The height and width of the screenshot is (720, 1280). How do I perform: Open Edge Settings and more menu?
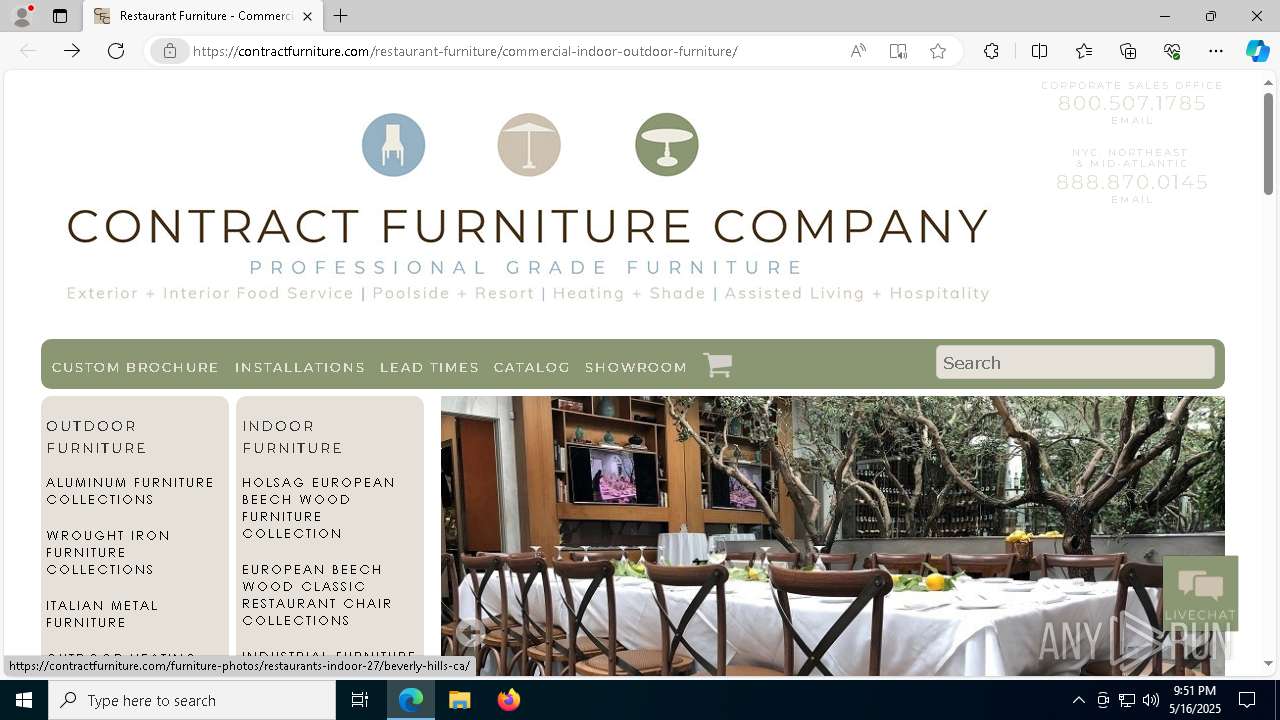point(1216,51)
